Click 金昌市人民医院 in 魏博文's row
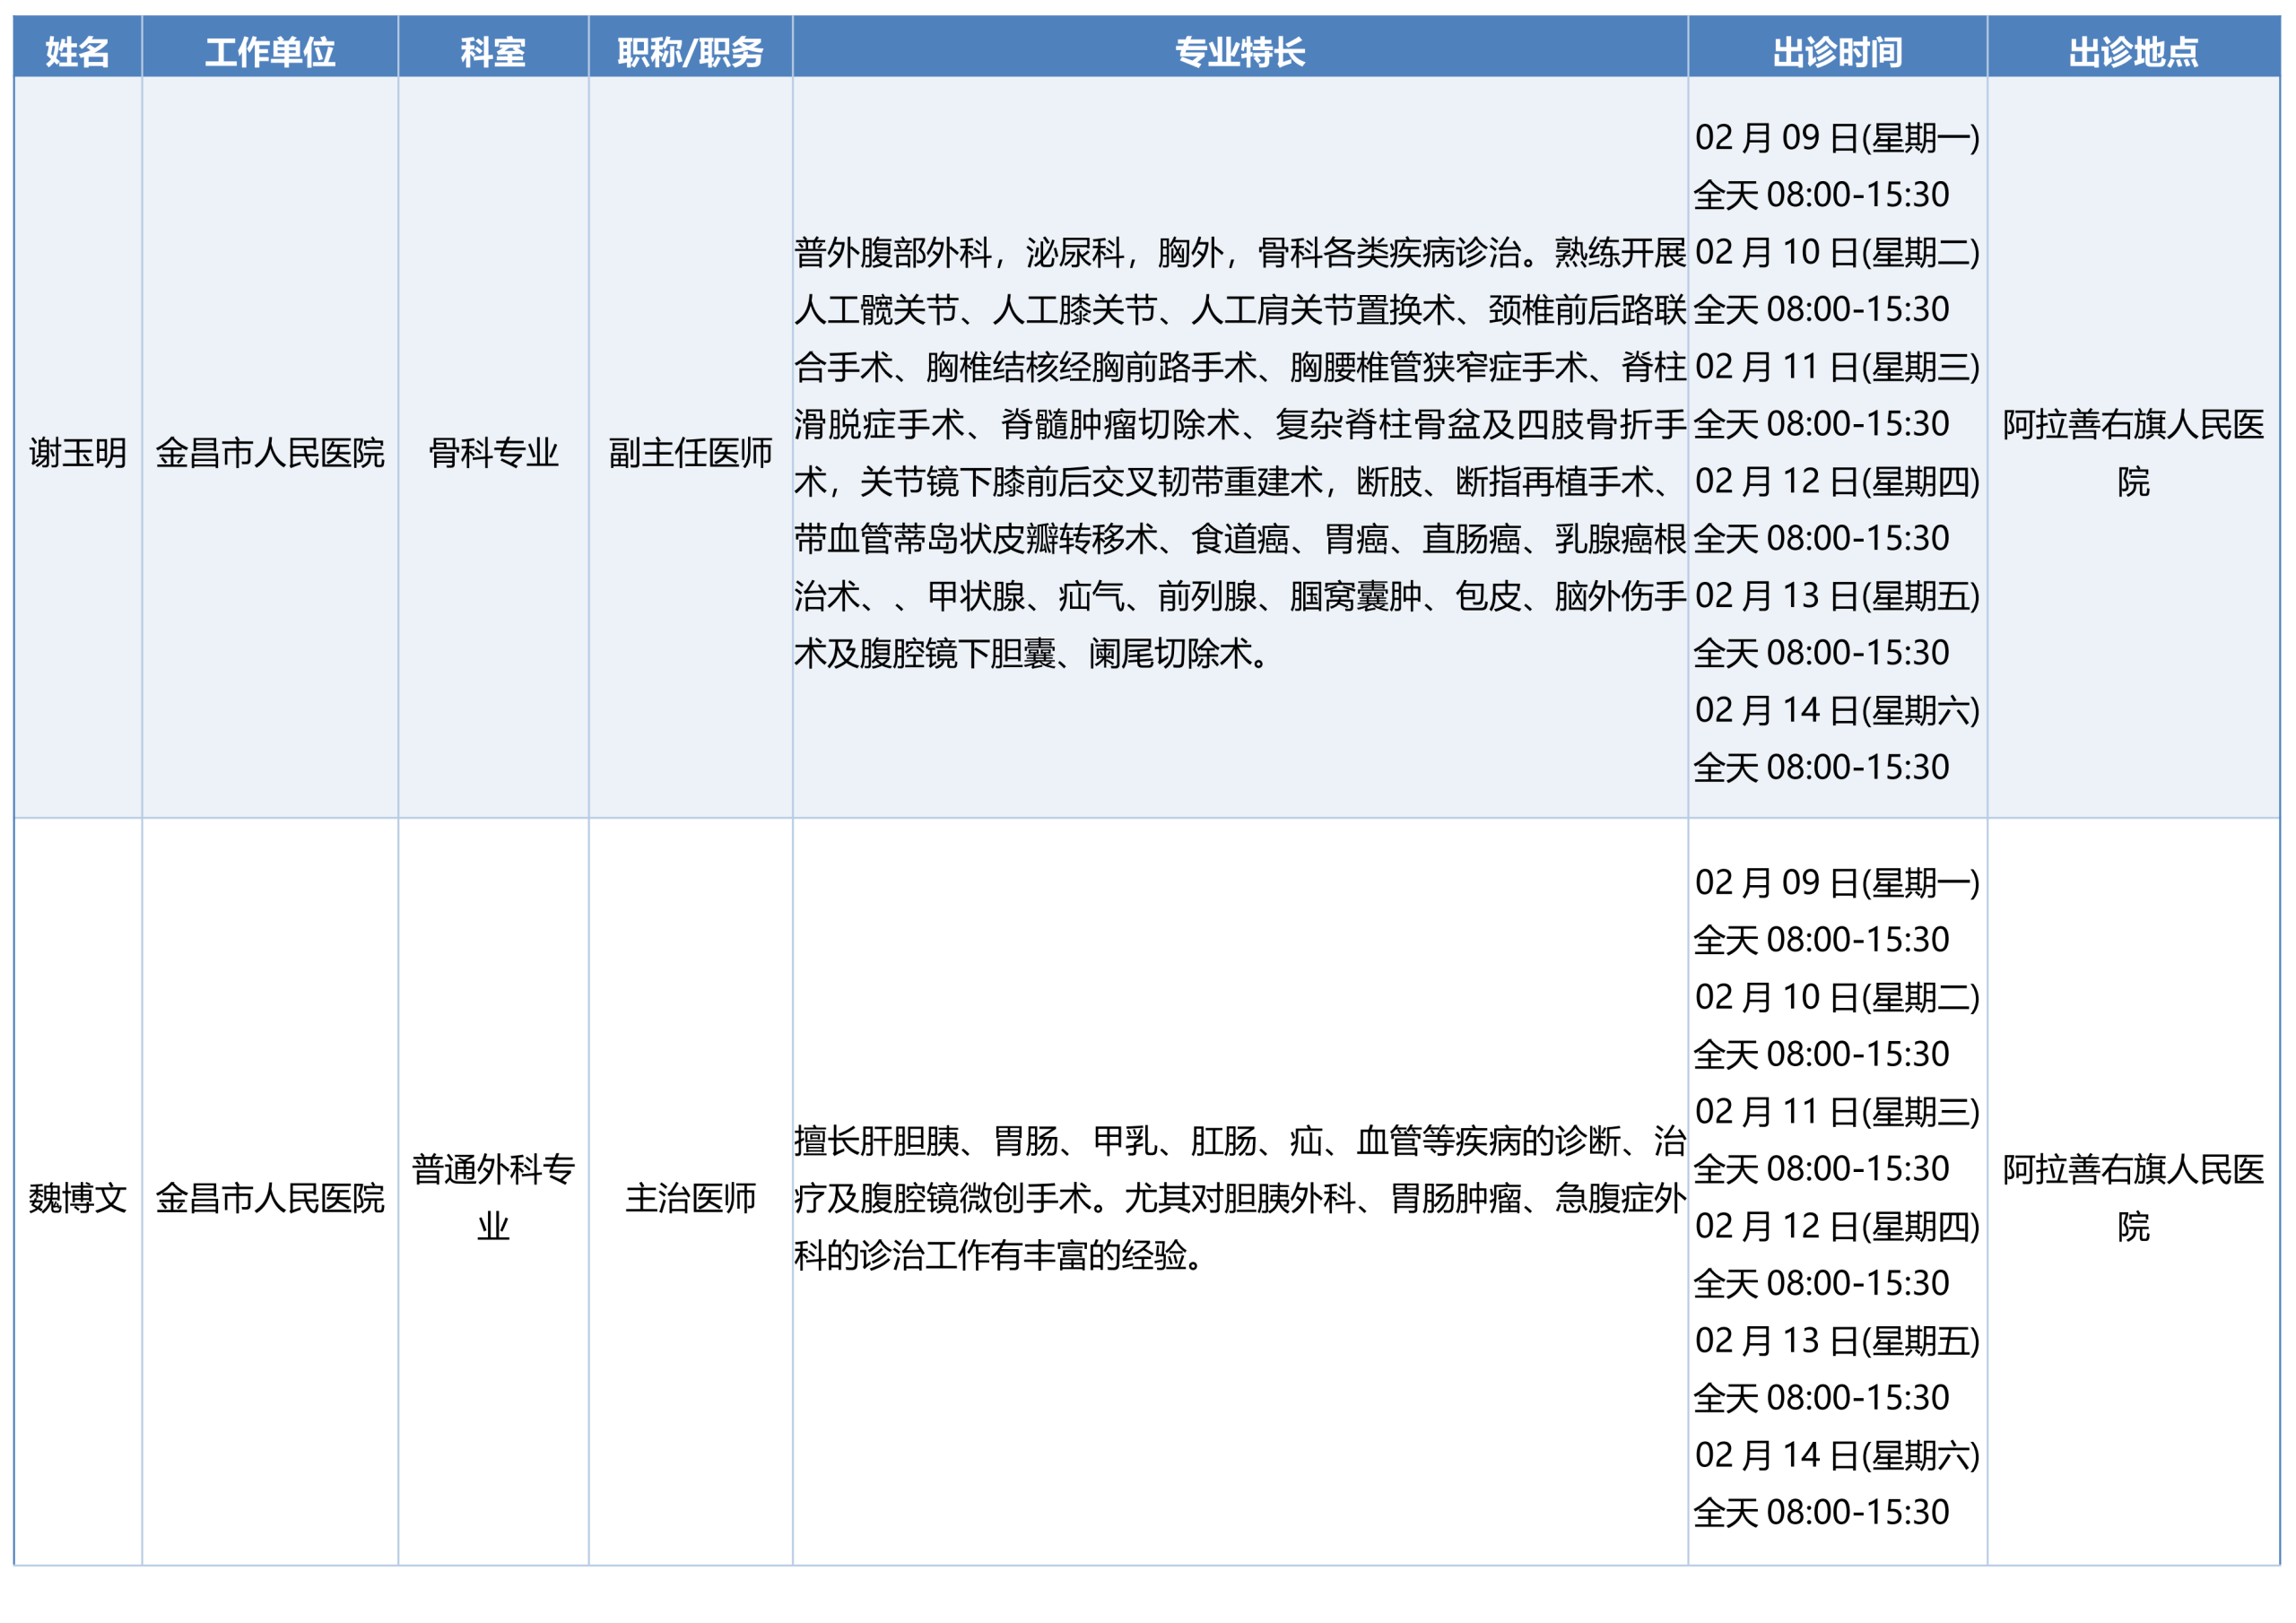This screenshot has width=2296, height=1623. (270, 1197)
